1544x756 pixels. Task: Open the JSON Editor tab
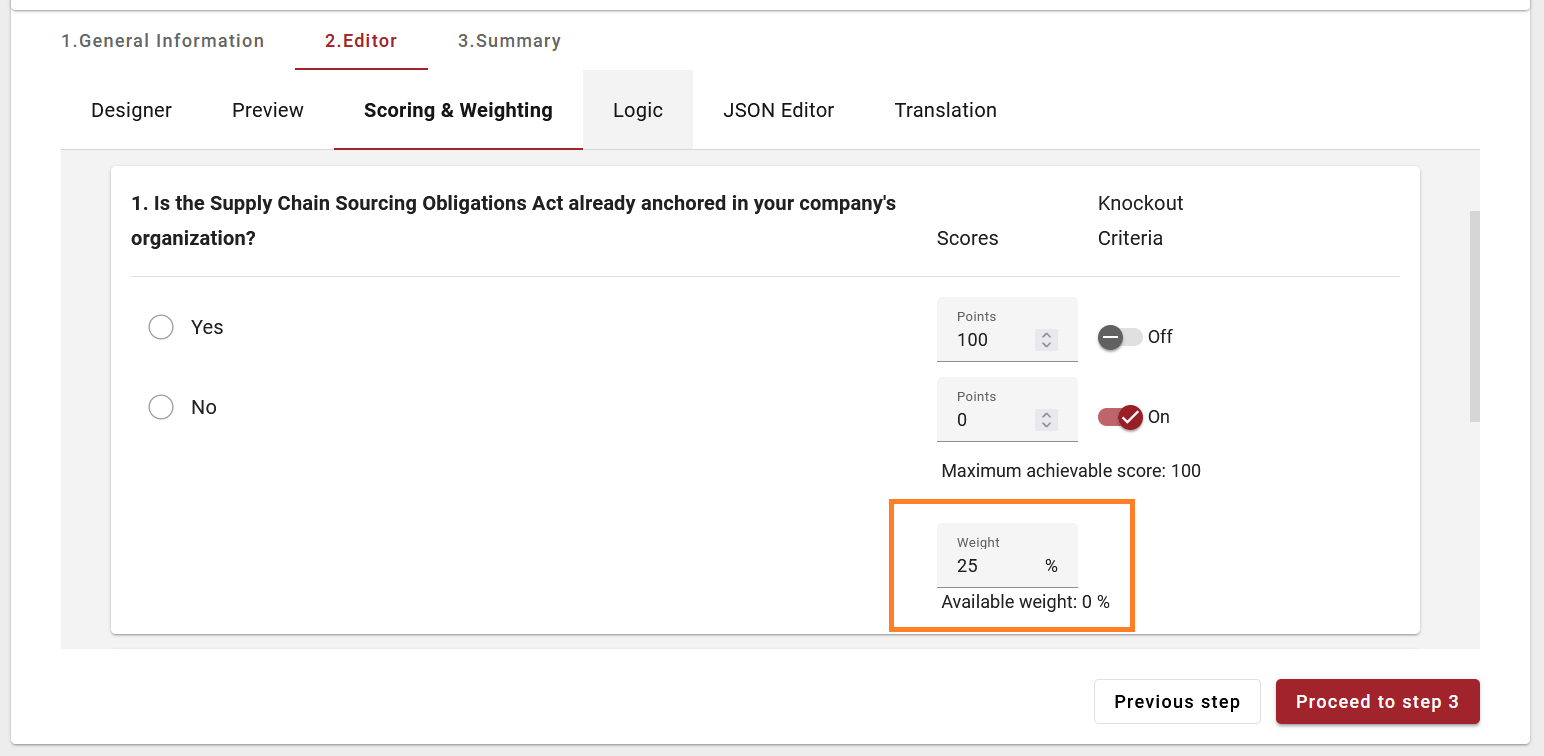(x=778, y=110)
